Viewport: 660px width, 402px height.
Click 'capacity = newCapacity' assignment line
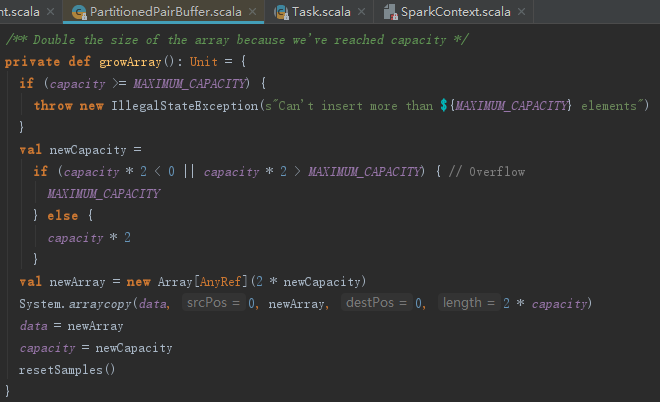pos(96,348)
